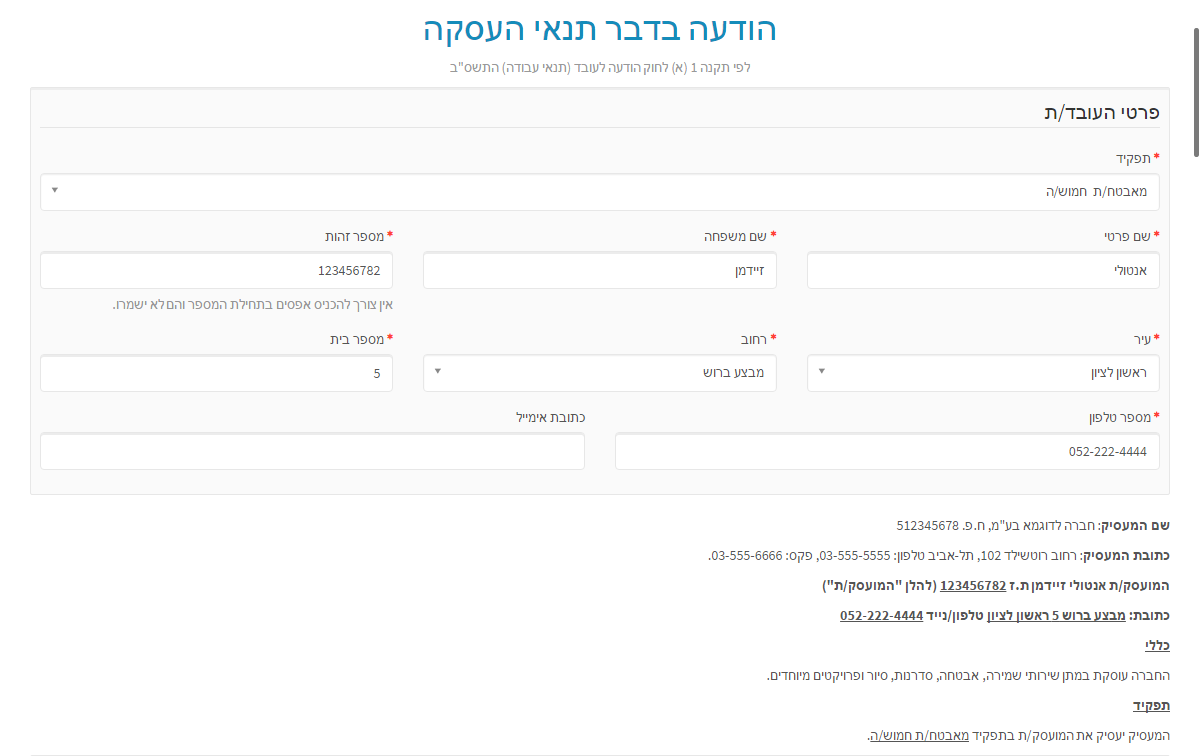The image size is (1200, 756).
Task: Click the underlined ID 123456782 in the document
Action: 972,585
